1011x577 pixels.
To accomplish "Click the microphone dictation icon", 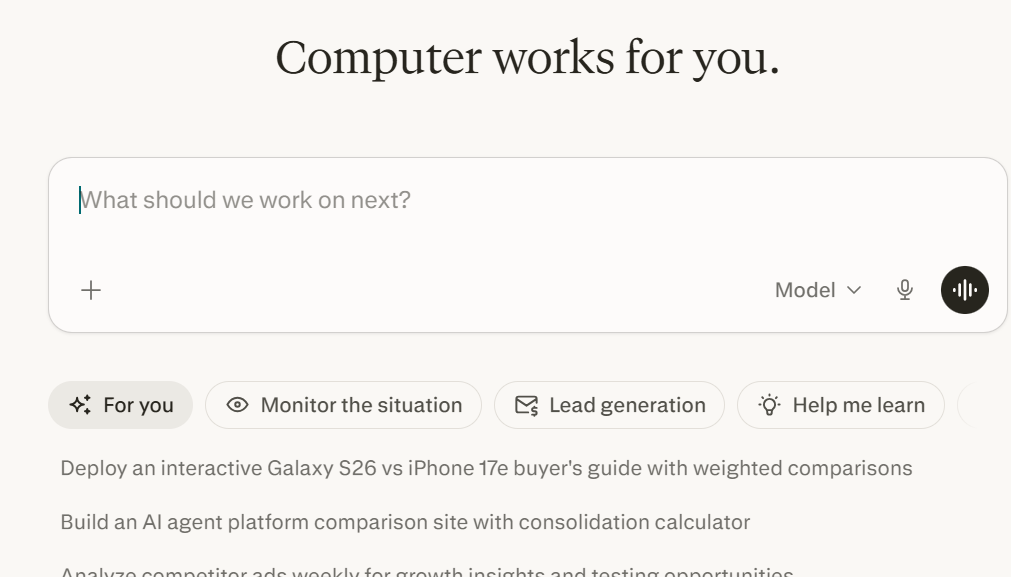I will click(x=905, y=290).
